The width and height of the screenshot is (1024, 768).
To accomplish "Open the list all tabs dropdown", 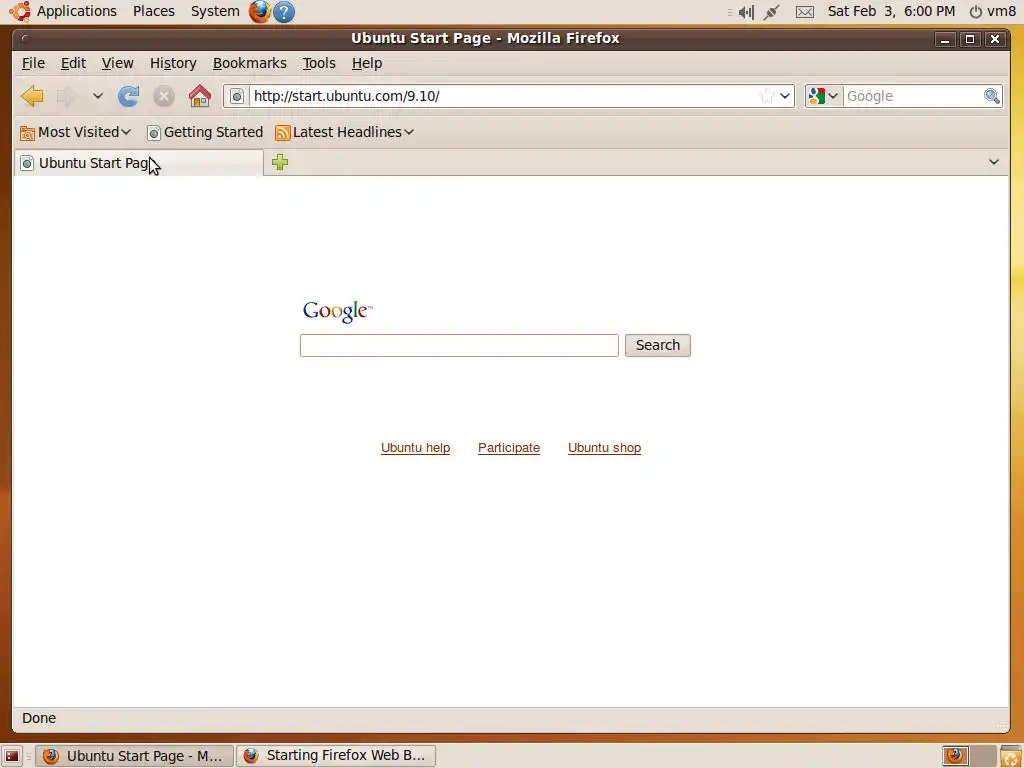I will 993,162.
